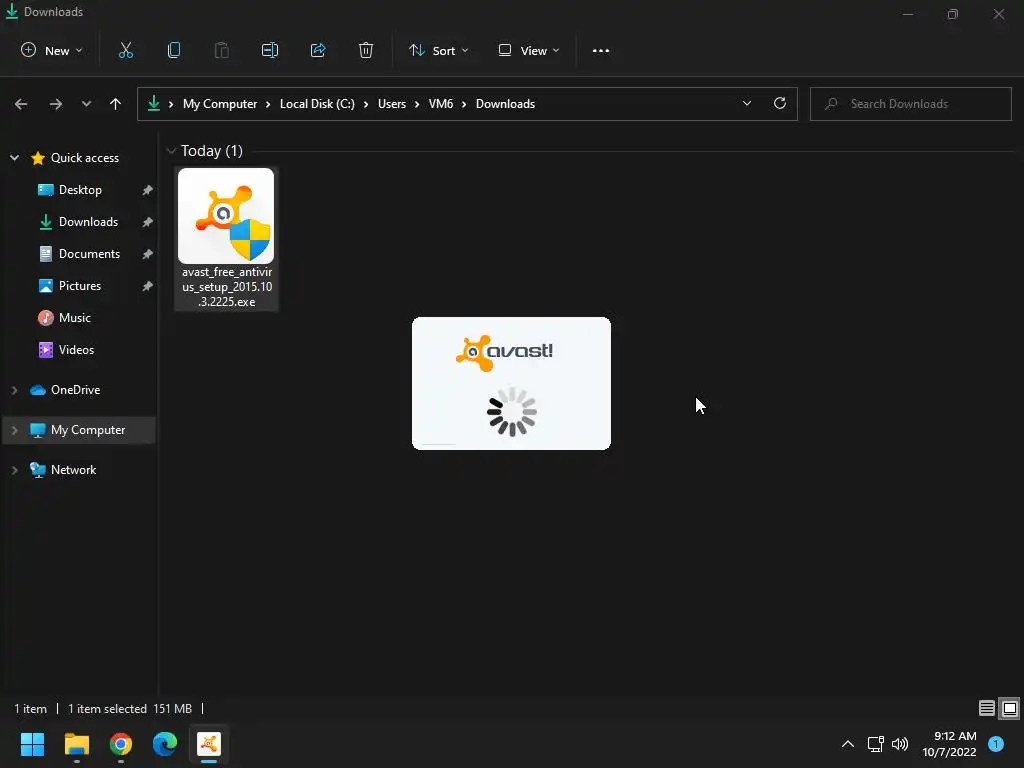This screenshot has height=768, width=1024.
Task: Click Quick access label
Action: coord(85,157)
